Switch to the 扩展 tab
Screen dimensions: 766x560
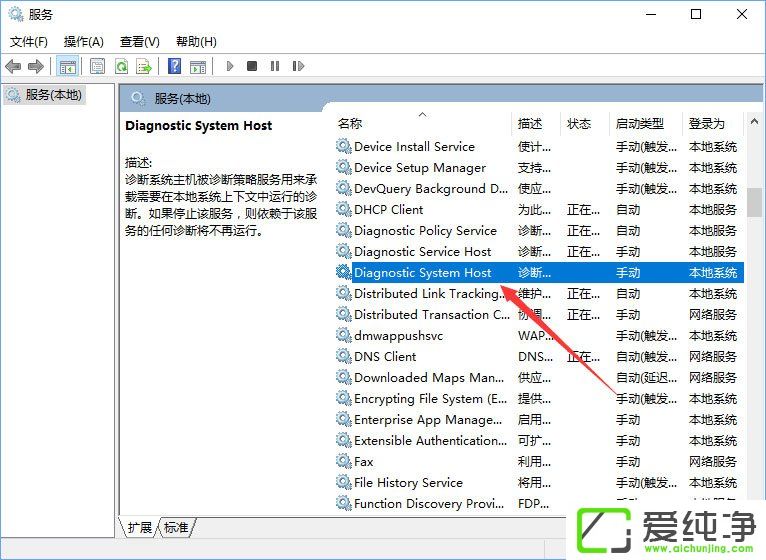pos(140,527)
